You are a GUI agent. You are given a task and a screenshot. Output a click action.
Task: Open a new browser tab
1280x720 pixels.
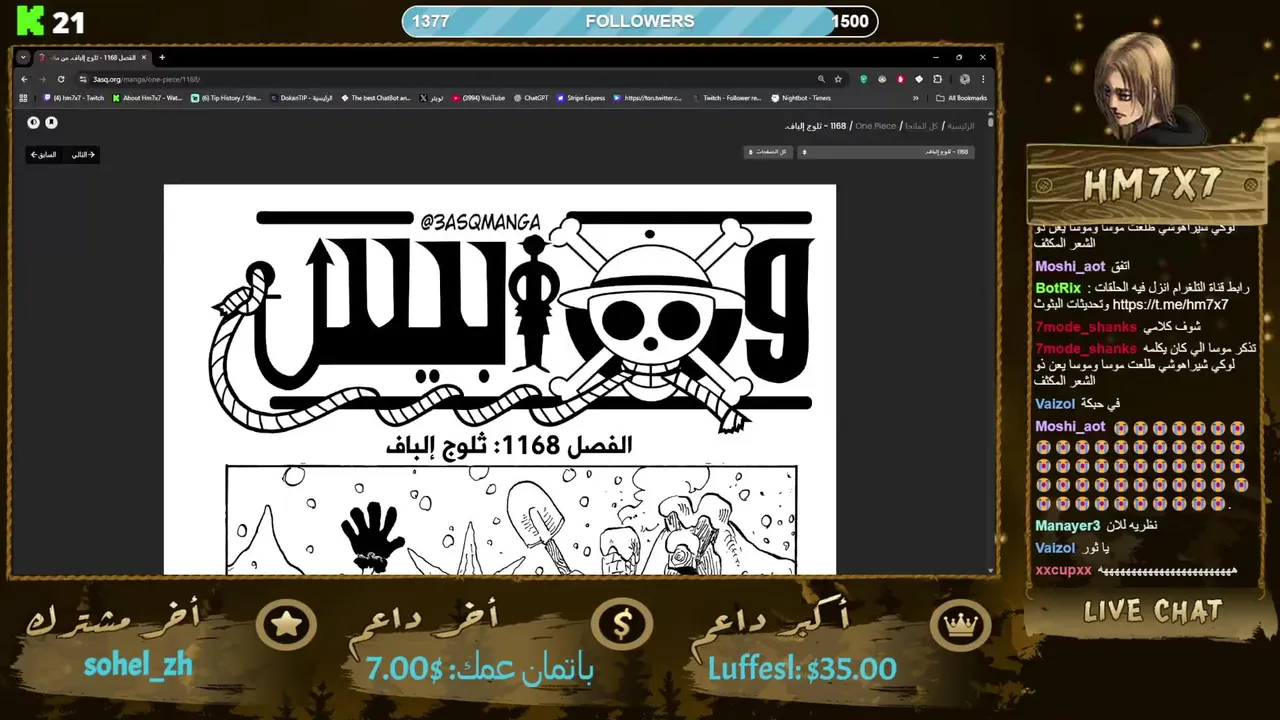162,57
